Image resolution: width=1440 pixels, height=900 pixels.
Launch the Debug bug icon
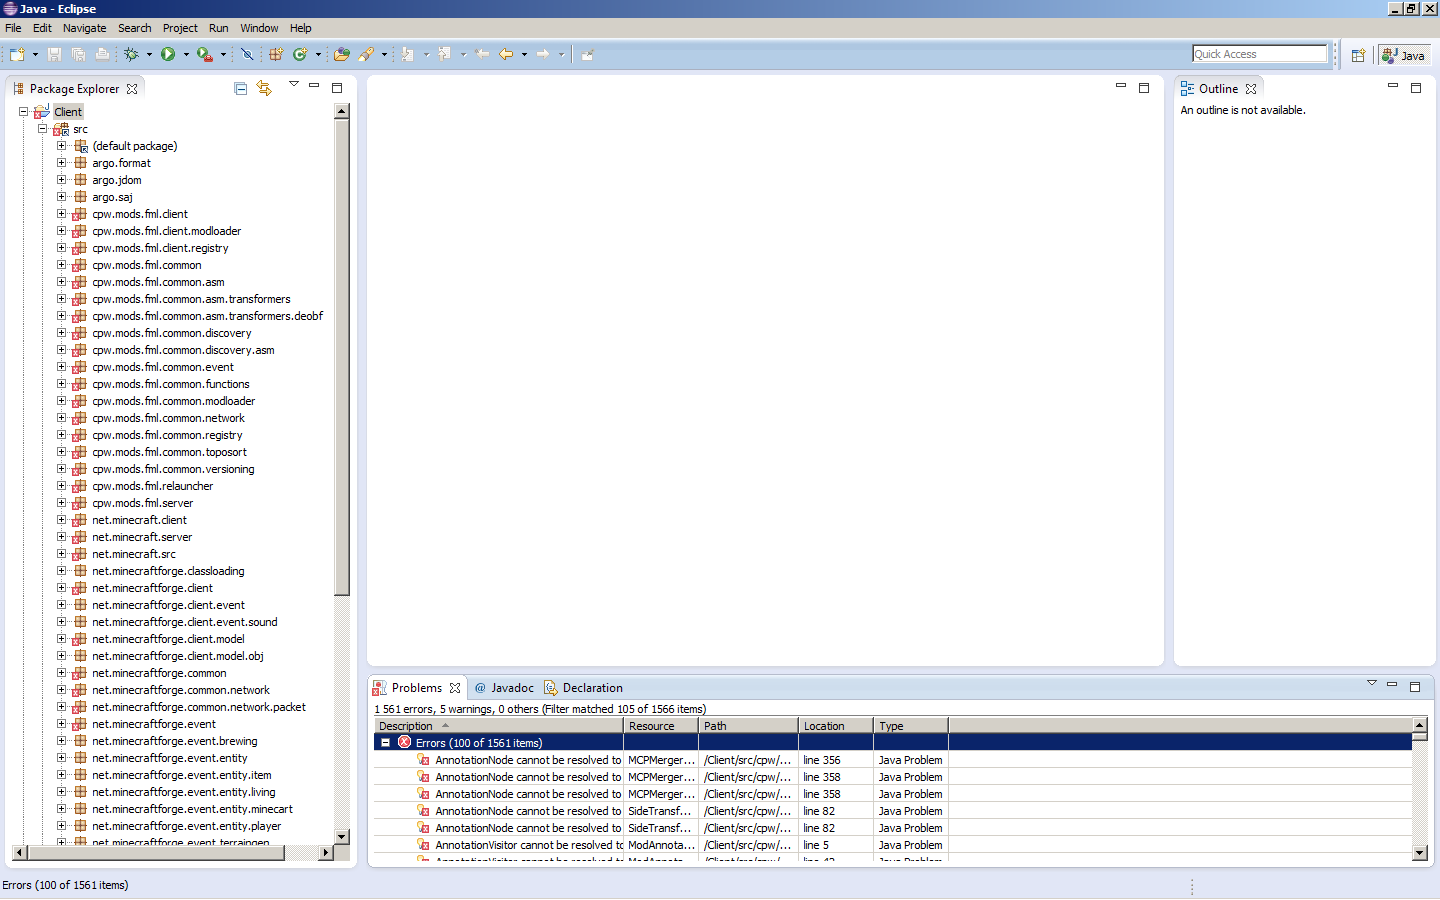(131, 55)
